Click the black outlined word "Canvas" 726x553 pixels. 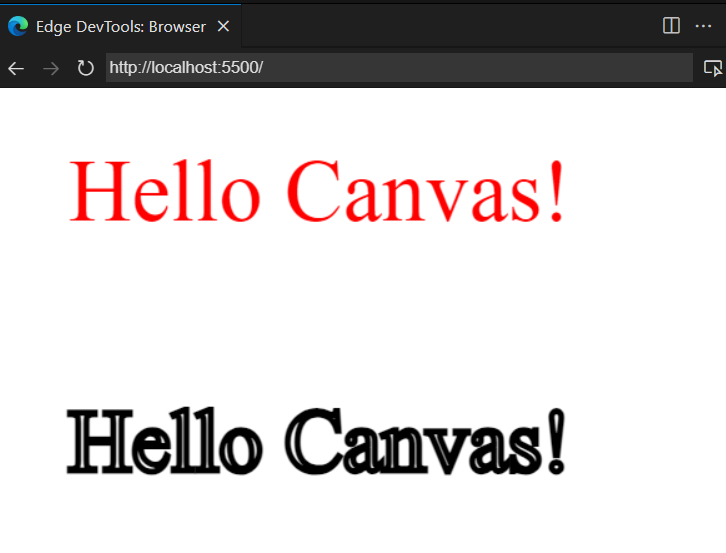coord(412,442)
